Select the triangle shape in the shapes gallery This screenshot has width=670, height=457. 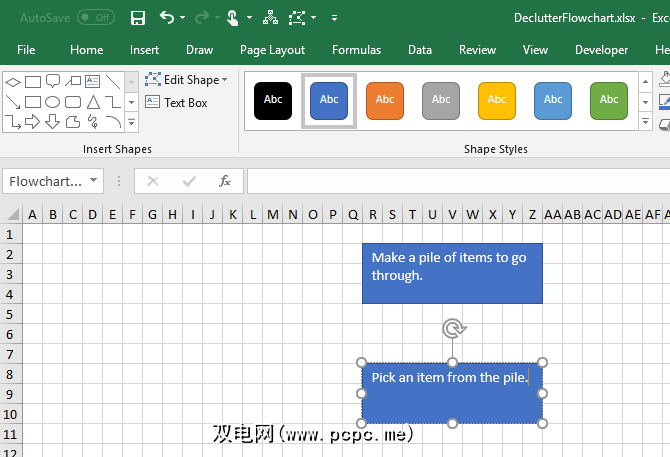(93, 102)
